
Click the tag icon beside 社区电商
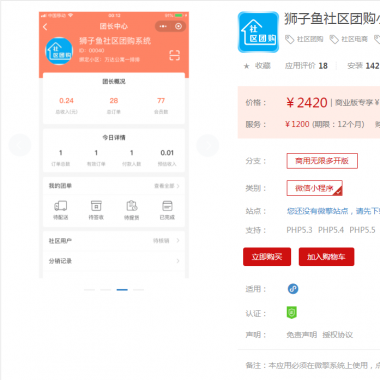(334, 39)
